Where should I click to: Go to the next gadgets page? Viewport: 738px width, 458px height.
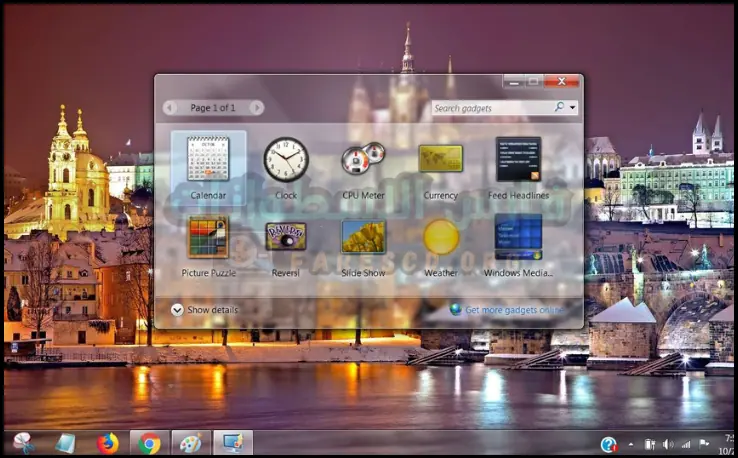click(x=257, y=107)
